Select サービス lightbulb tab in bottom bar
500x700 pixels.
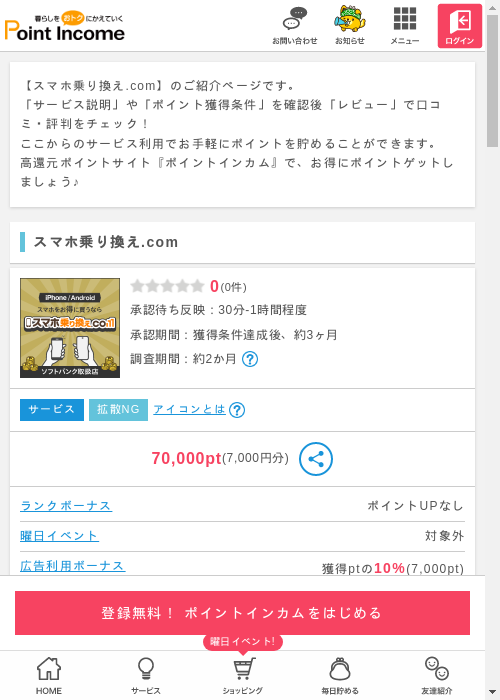(146, 676)
